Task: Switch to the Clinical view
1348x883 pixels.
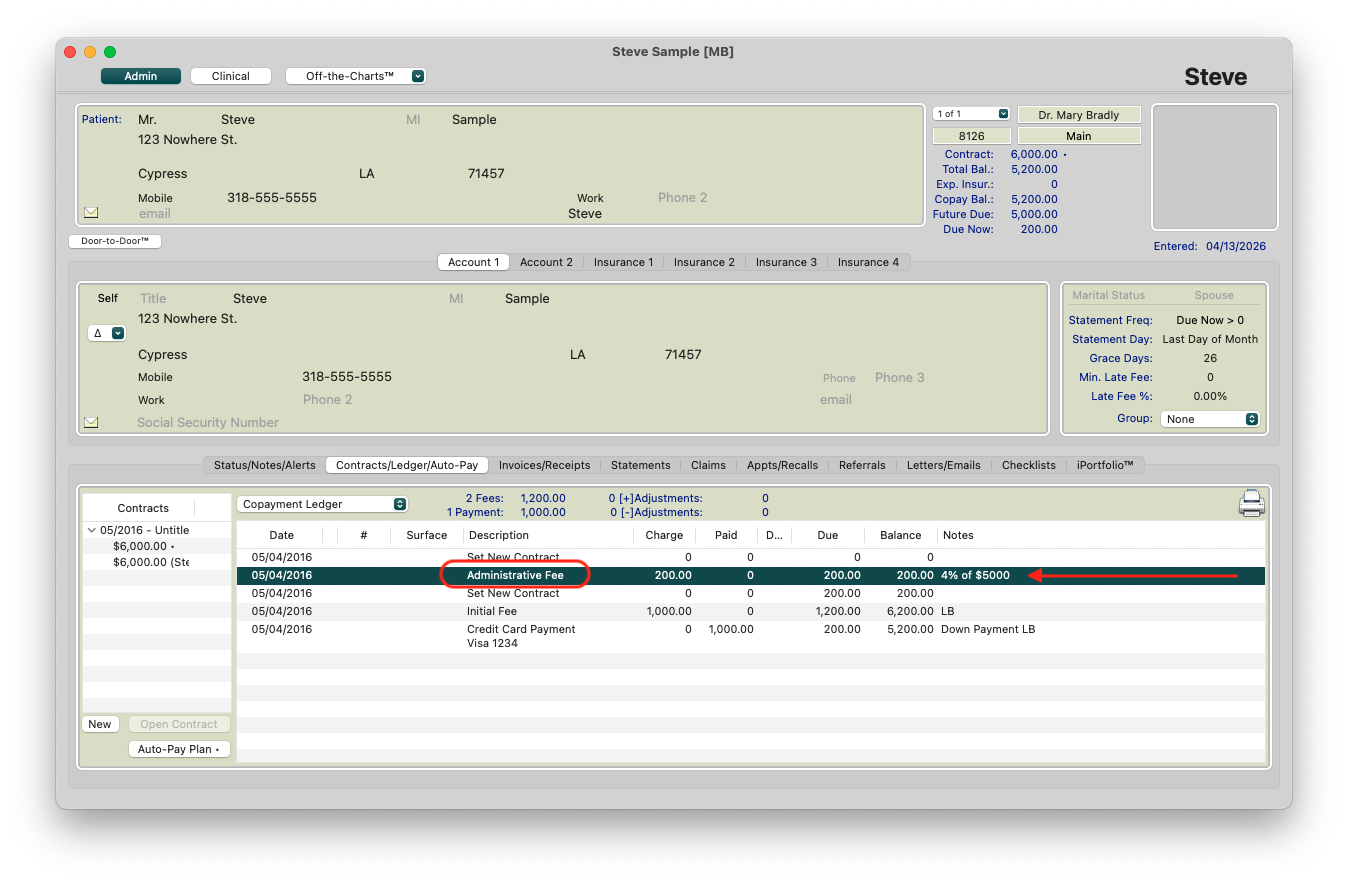Action: tap(231, 76)
